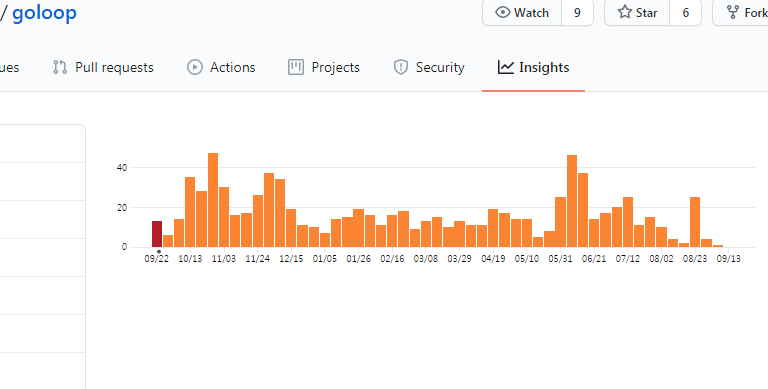Click the star icon on the Star button
Image resolution: width=768 pixels, height=389 pixels.
(624, 12)
